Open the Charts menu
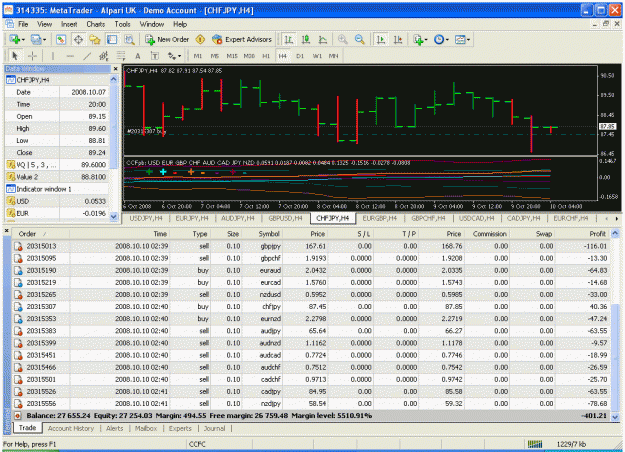The width and height of the screenshot is (625, 452). point(96,24)
